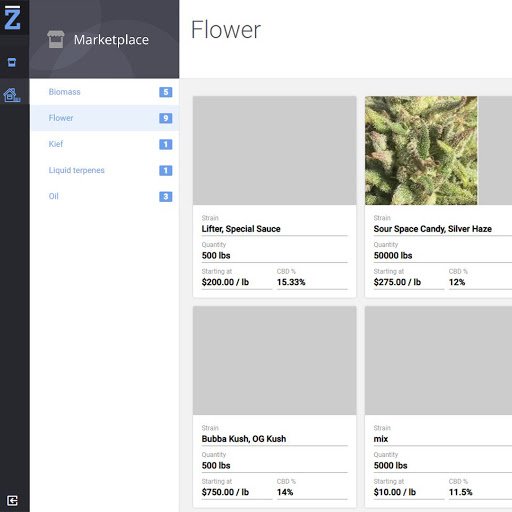The height and width of the screenshot is (512, 512).
Task: Click the $200.00 / lb starting price
Action: click(x=225, y=282)
